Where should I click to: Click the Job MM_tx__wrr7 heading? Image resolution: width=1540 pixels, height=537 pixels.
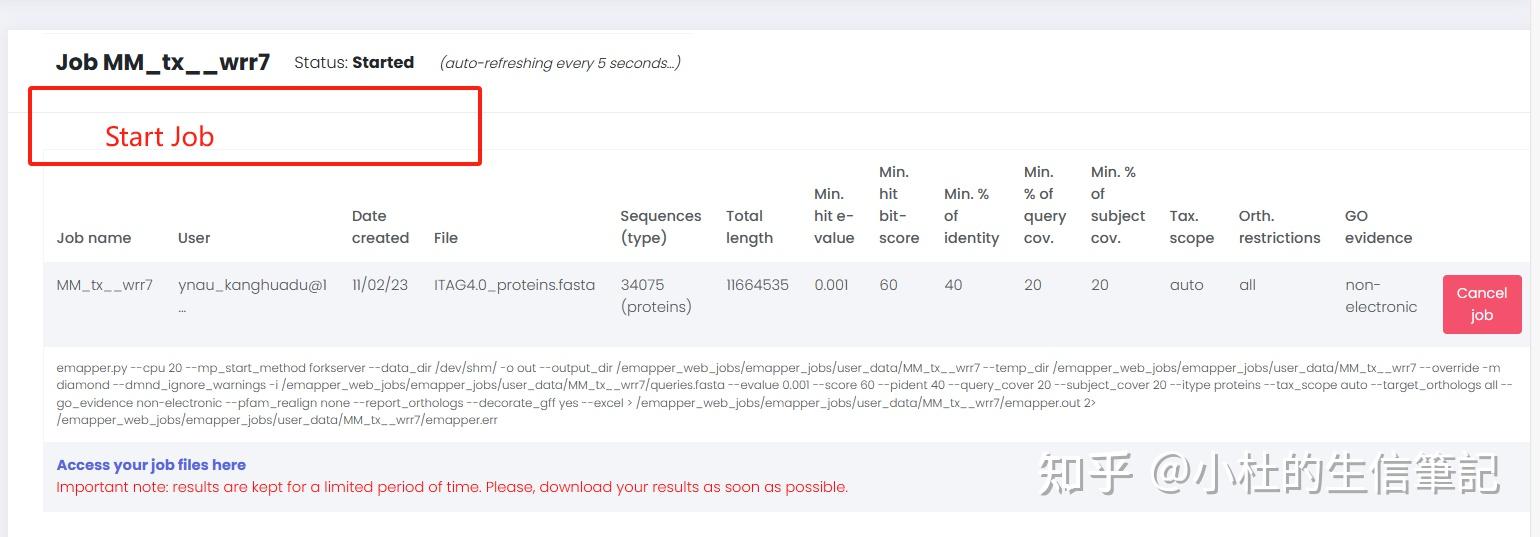point(163,63)
